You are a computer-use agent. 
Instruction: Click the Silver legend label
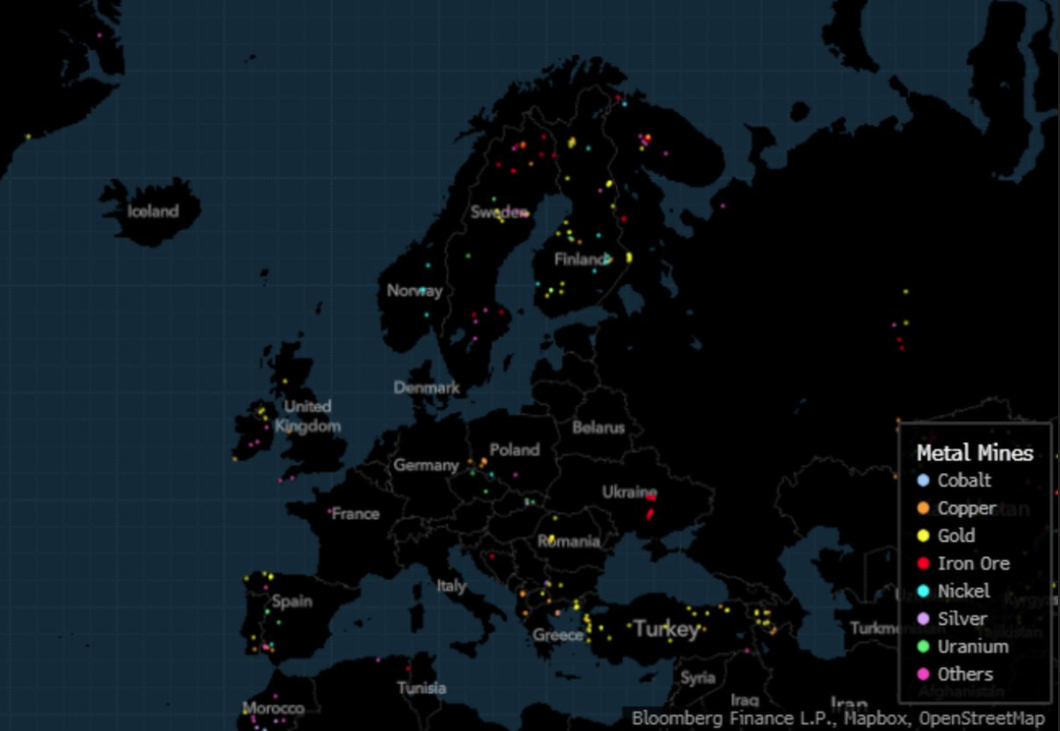tap(962, 619)
